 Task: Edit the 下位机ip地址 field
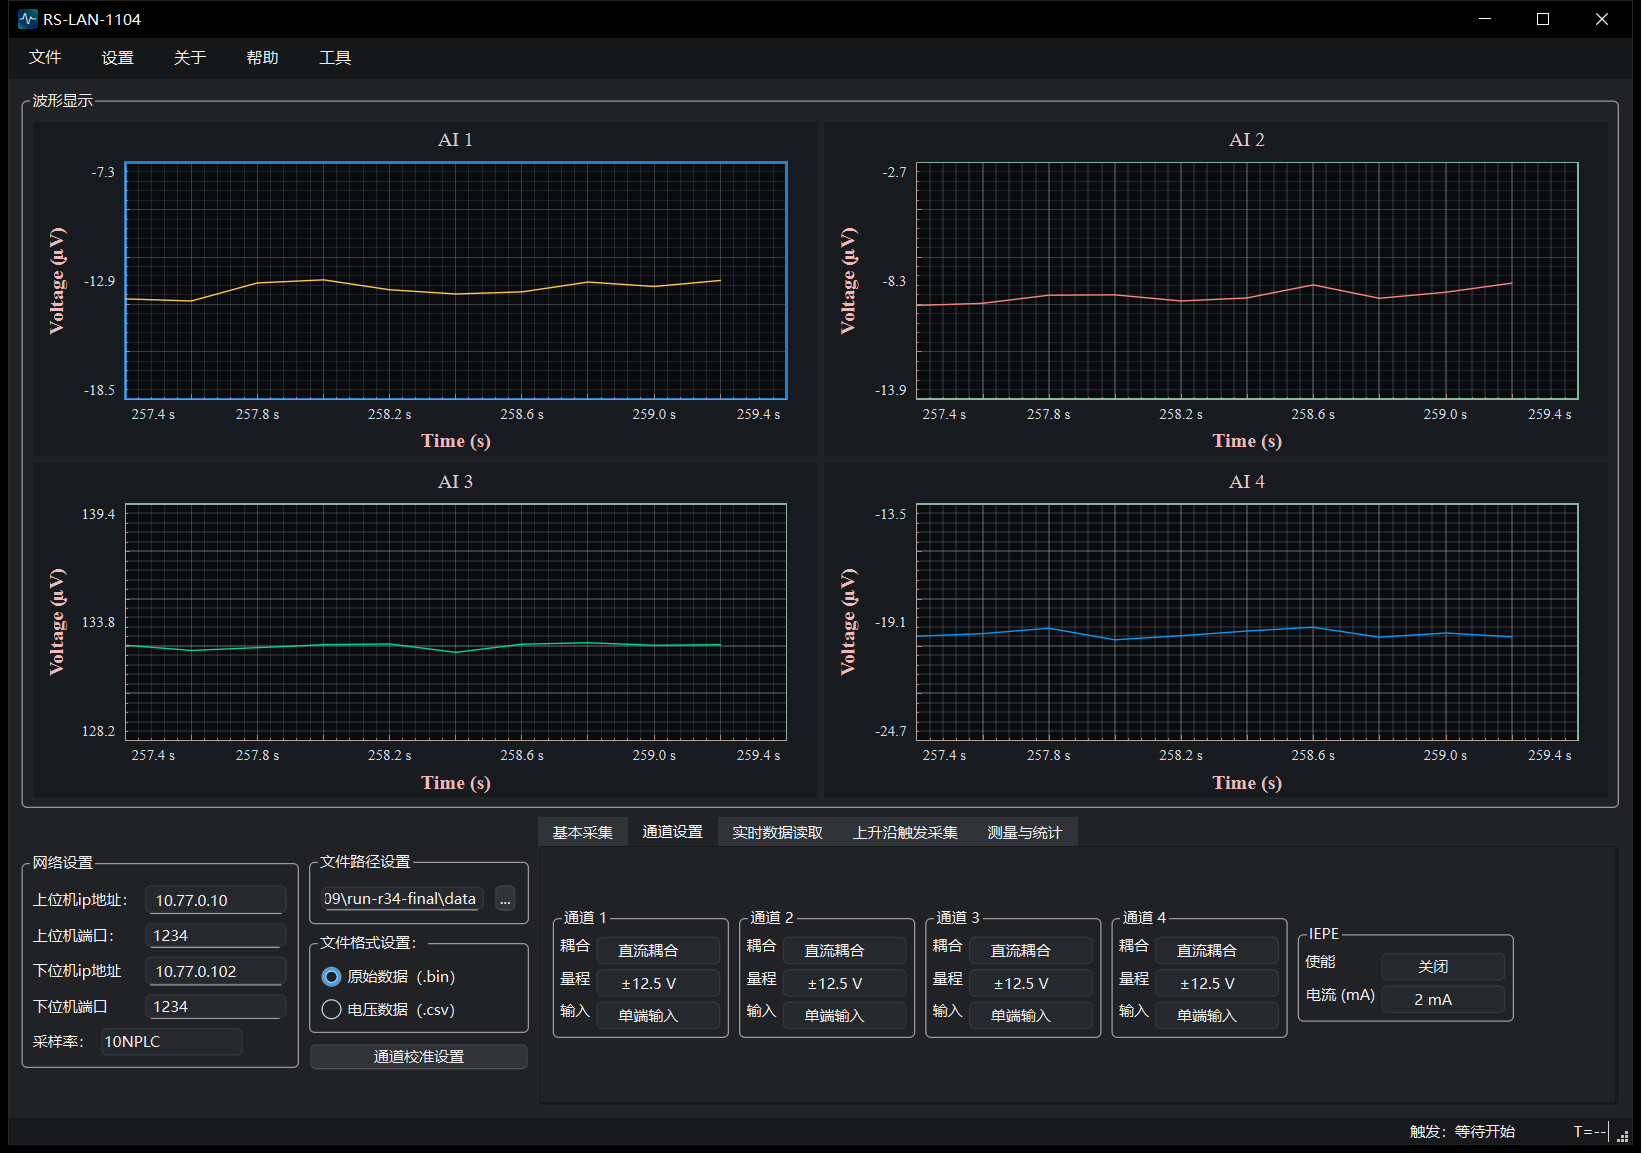pyautogui.click(x=216, y=972)
